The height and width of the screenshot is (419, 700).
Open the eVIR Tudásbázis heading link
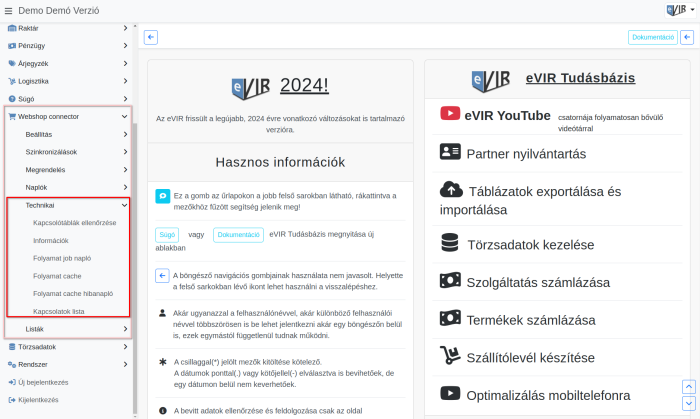pyautogui.click(x=580, y=78)
